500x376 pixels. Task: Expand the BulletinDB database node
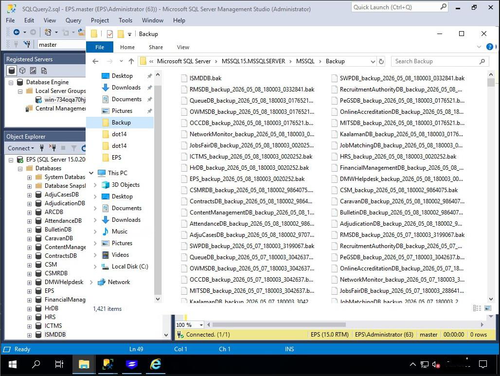29,230
